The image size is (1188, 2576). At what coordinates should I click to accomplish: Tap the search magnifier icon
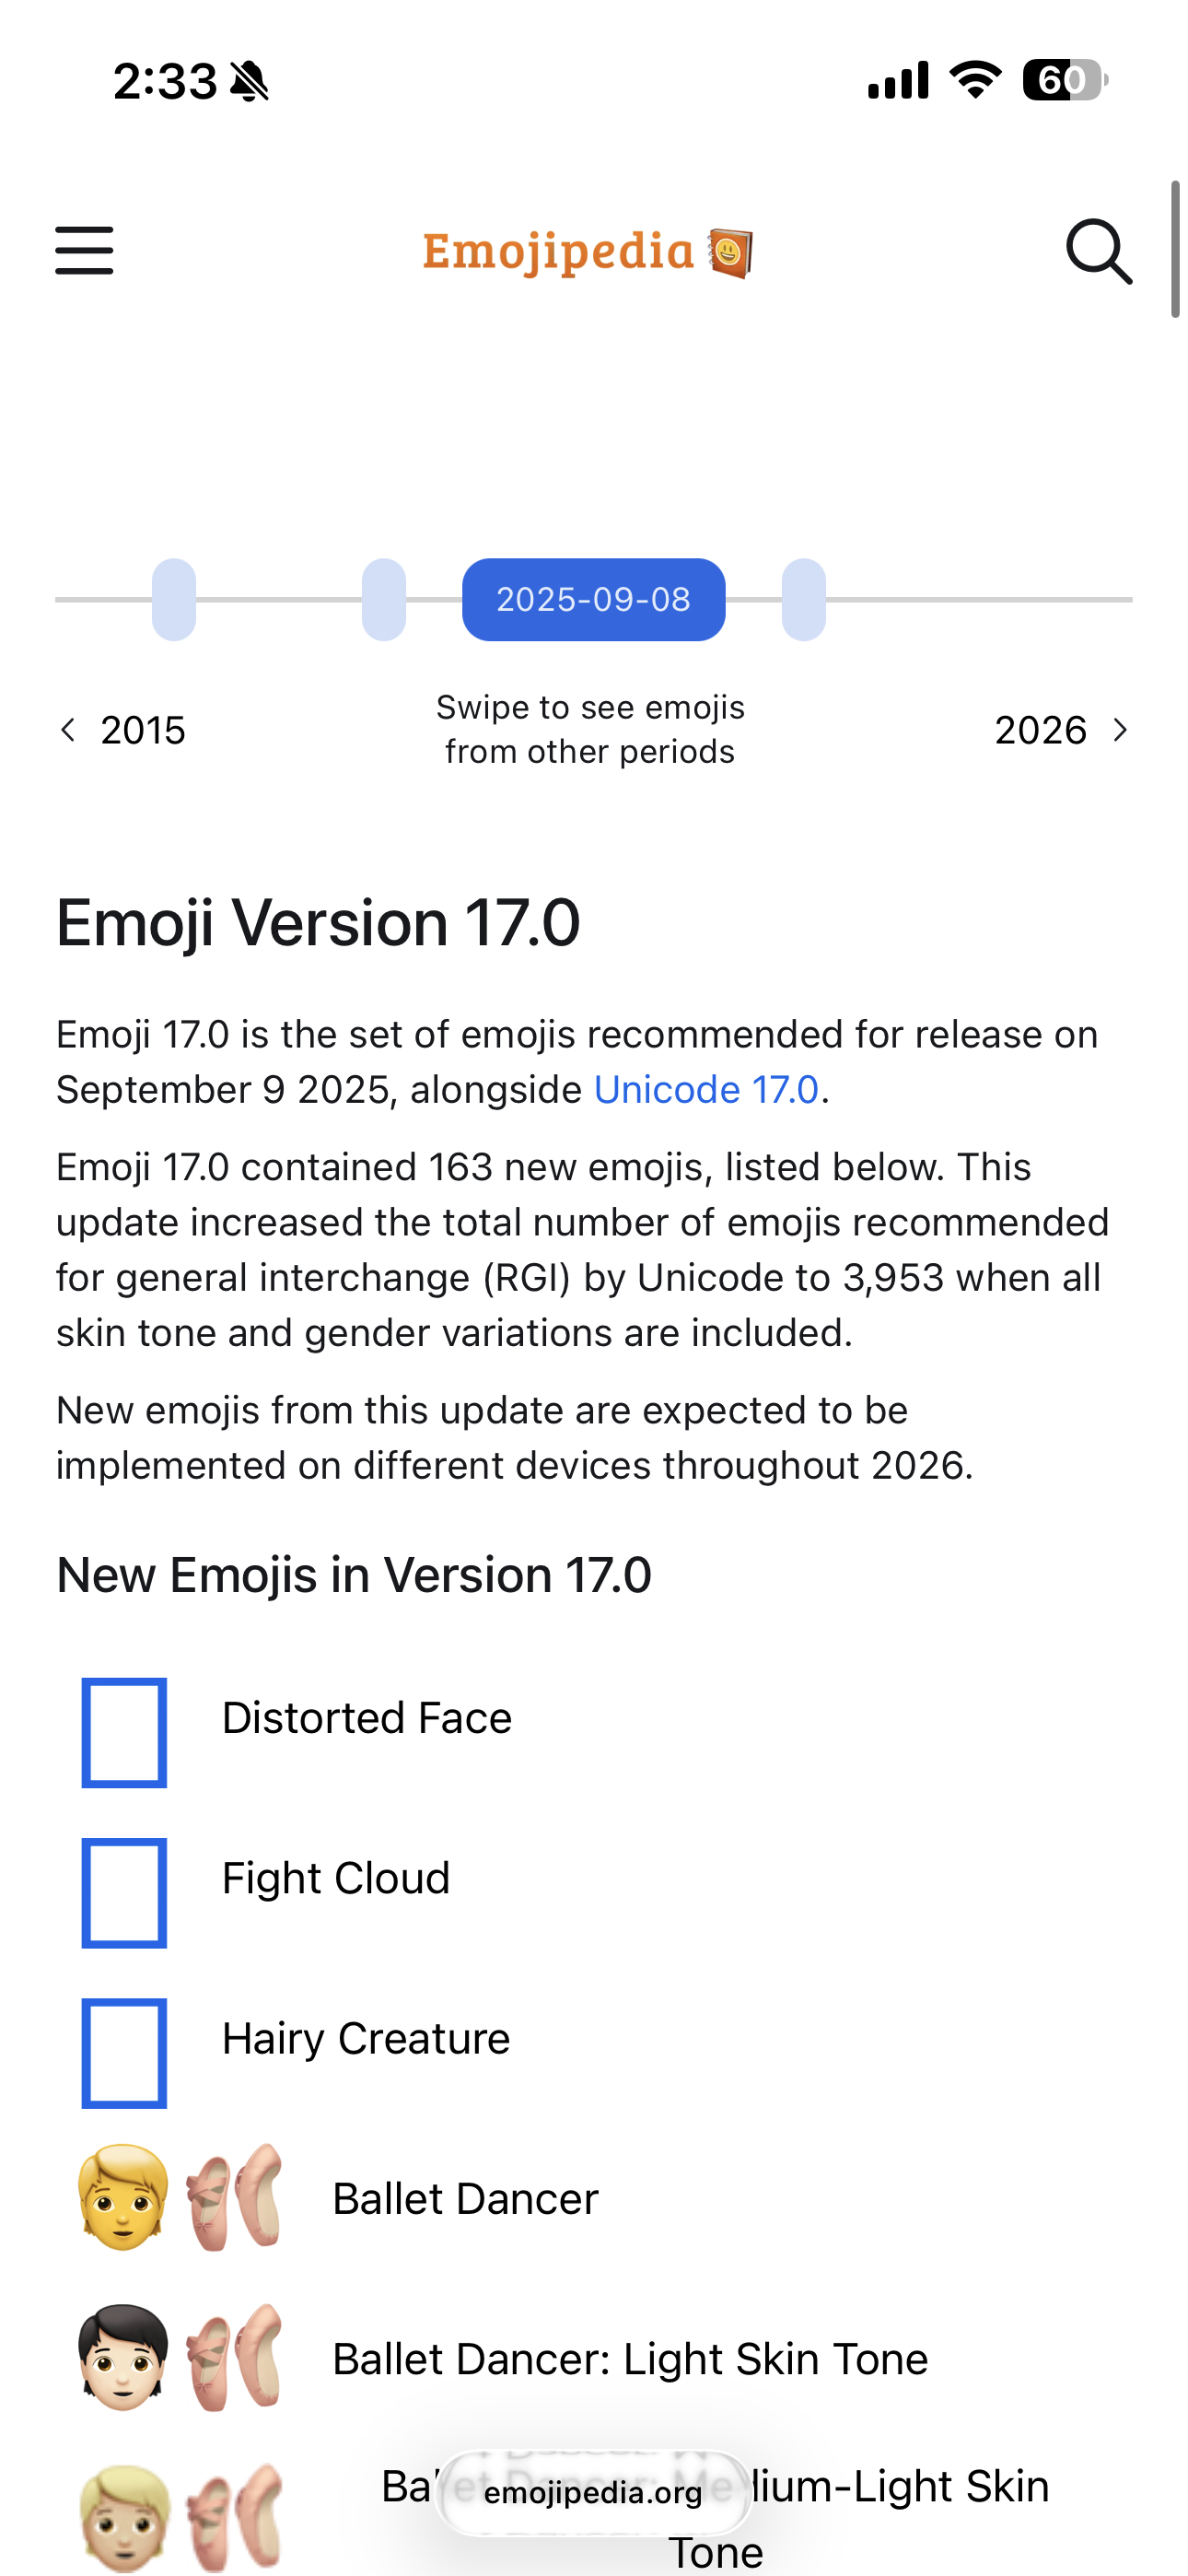[1098, 252]
